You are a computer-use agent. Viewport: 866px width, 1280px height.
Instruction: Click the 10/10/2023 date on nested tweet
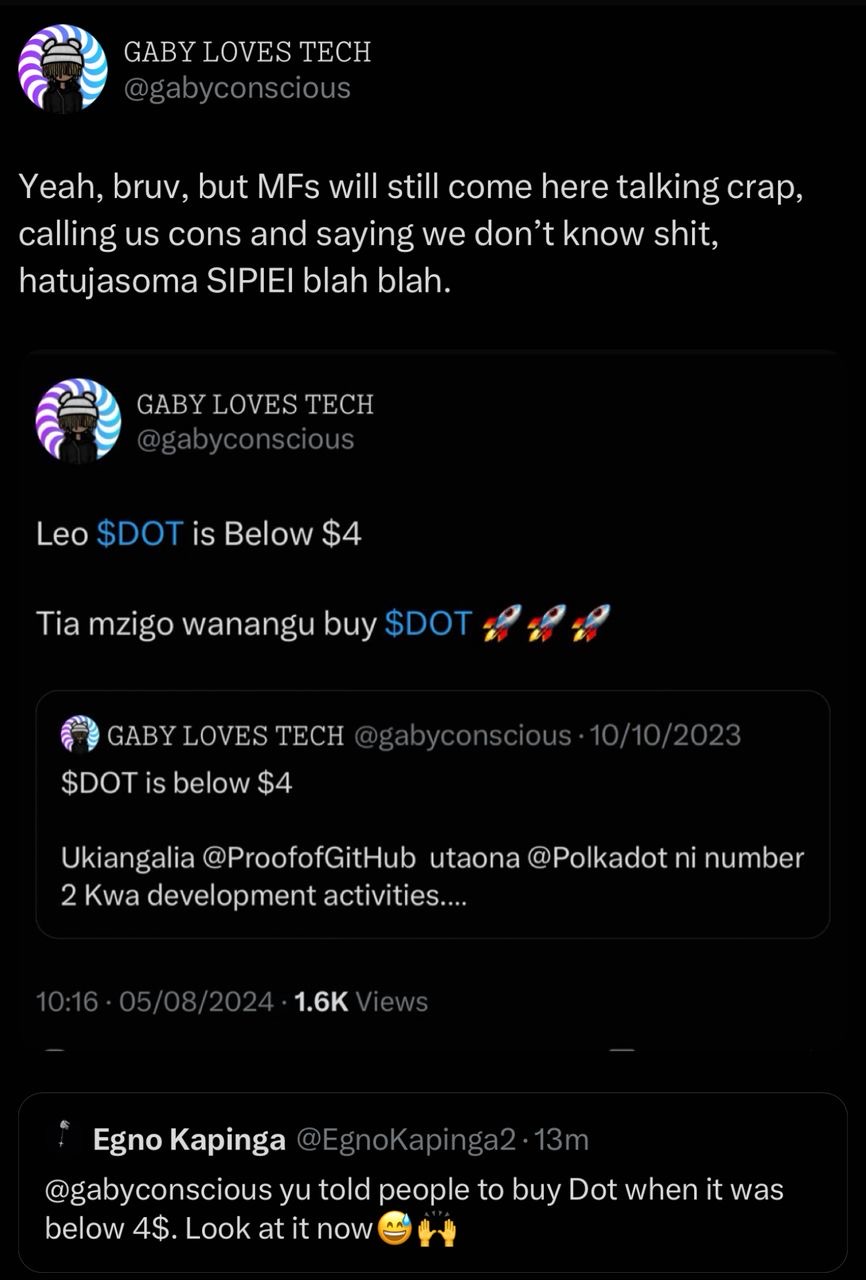pos(666,736)
